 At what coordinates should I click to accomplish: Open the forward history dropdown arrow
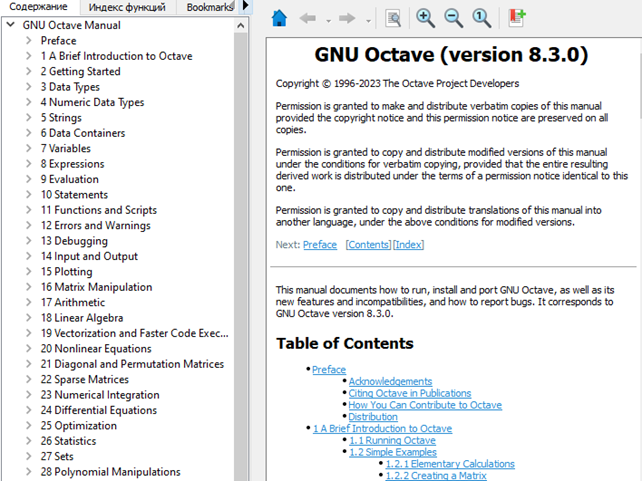click(368, 18)
